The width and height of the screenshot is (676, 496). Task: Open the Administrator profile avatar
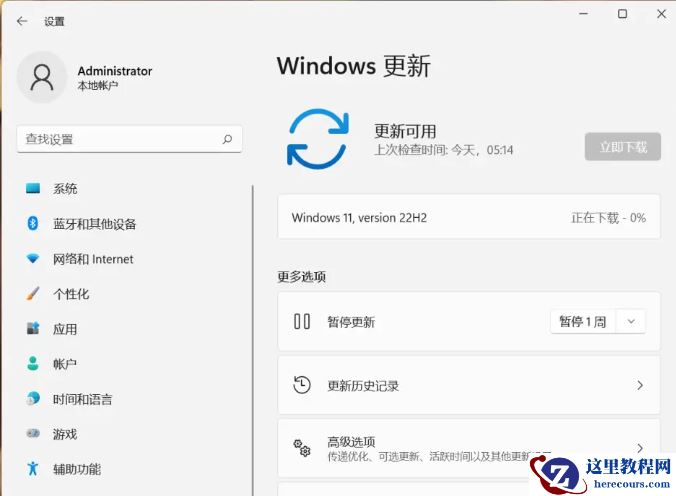[42, 77]
